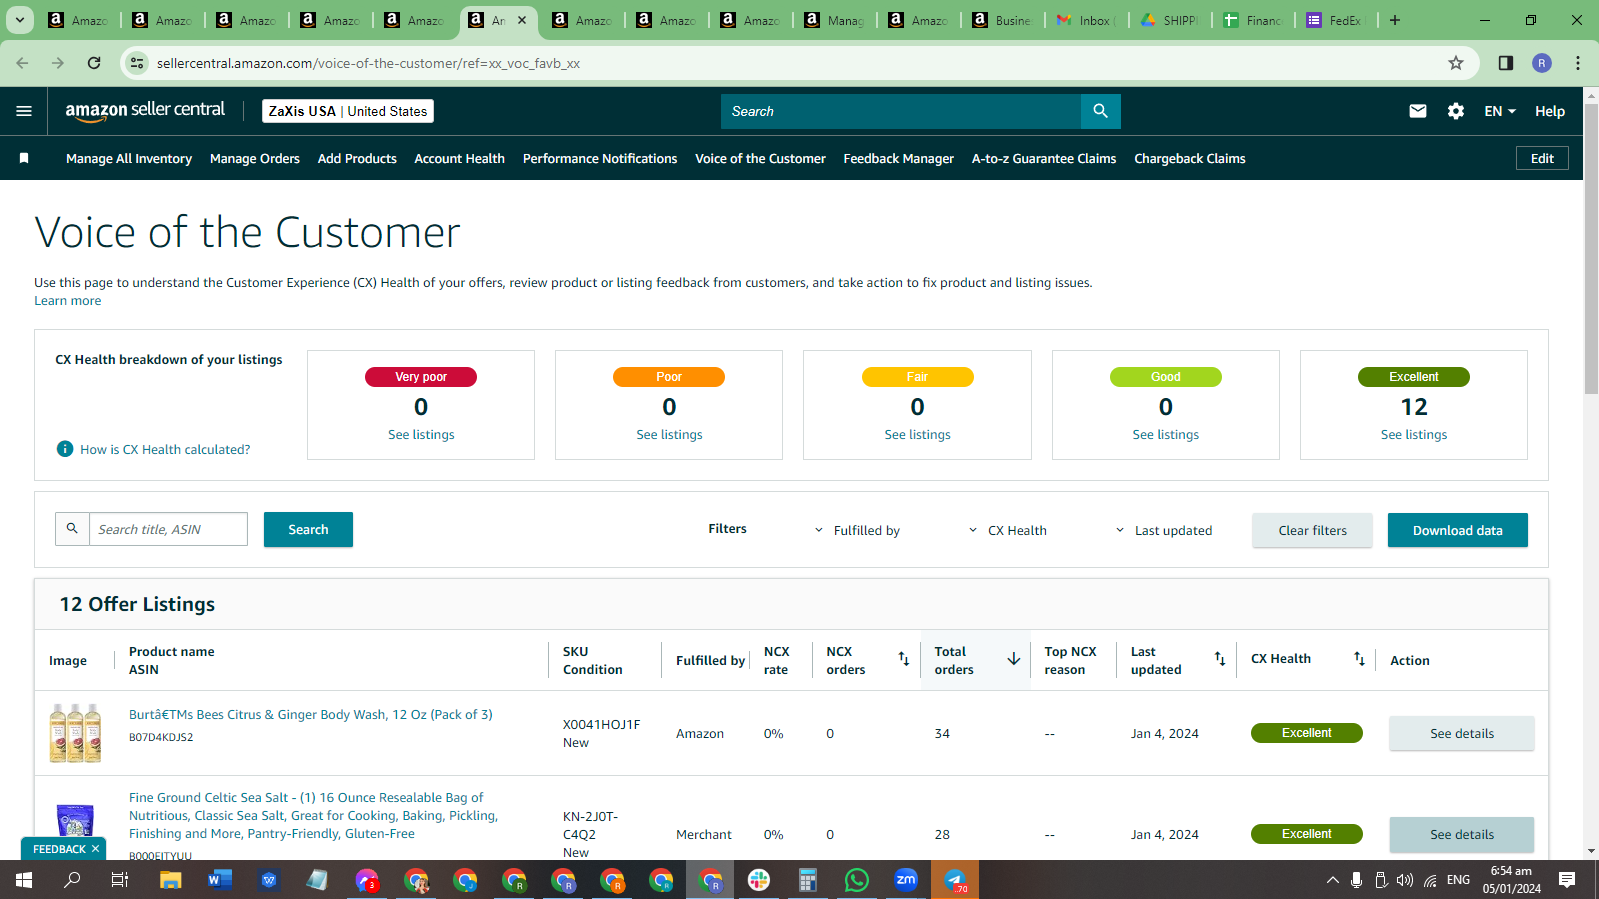Expand the CX Health filter dropdown
Image resolution: width=1599 pixels, height=899 pixels.
(1008, 530)
